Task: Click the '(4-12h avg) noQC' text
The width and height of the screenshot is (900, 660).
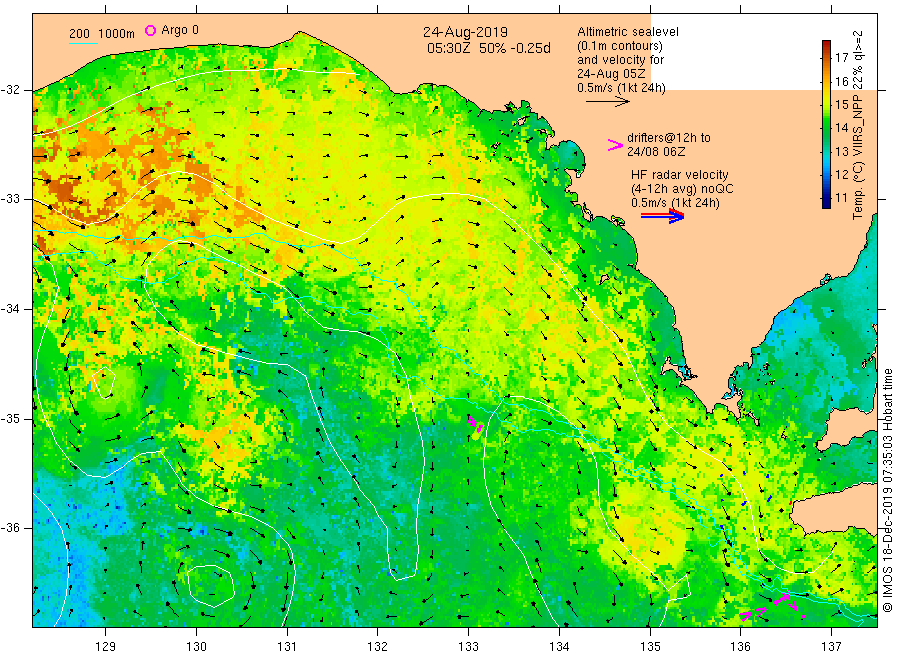Action: coord(682,189)
